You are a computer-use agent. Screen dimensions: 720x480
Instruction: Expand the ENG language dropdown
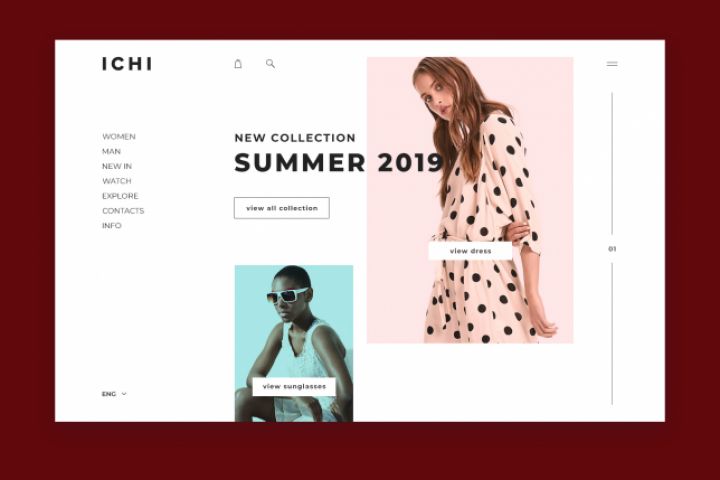pos(114,394)
